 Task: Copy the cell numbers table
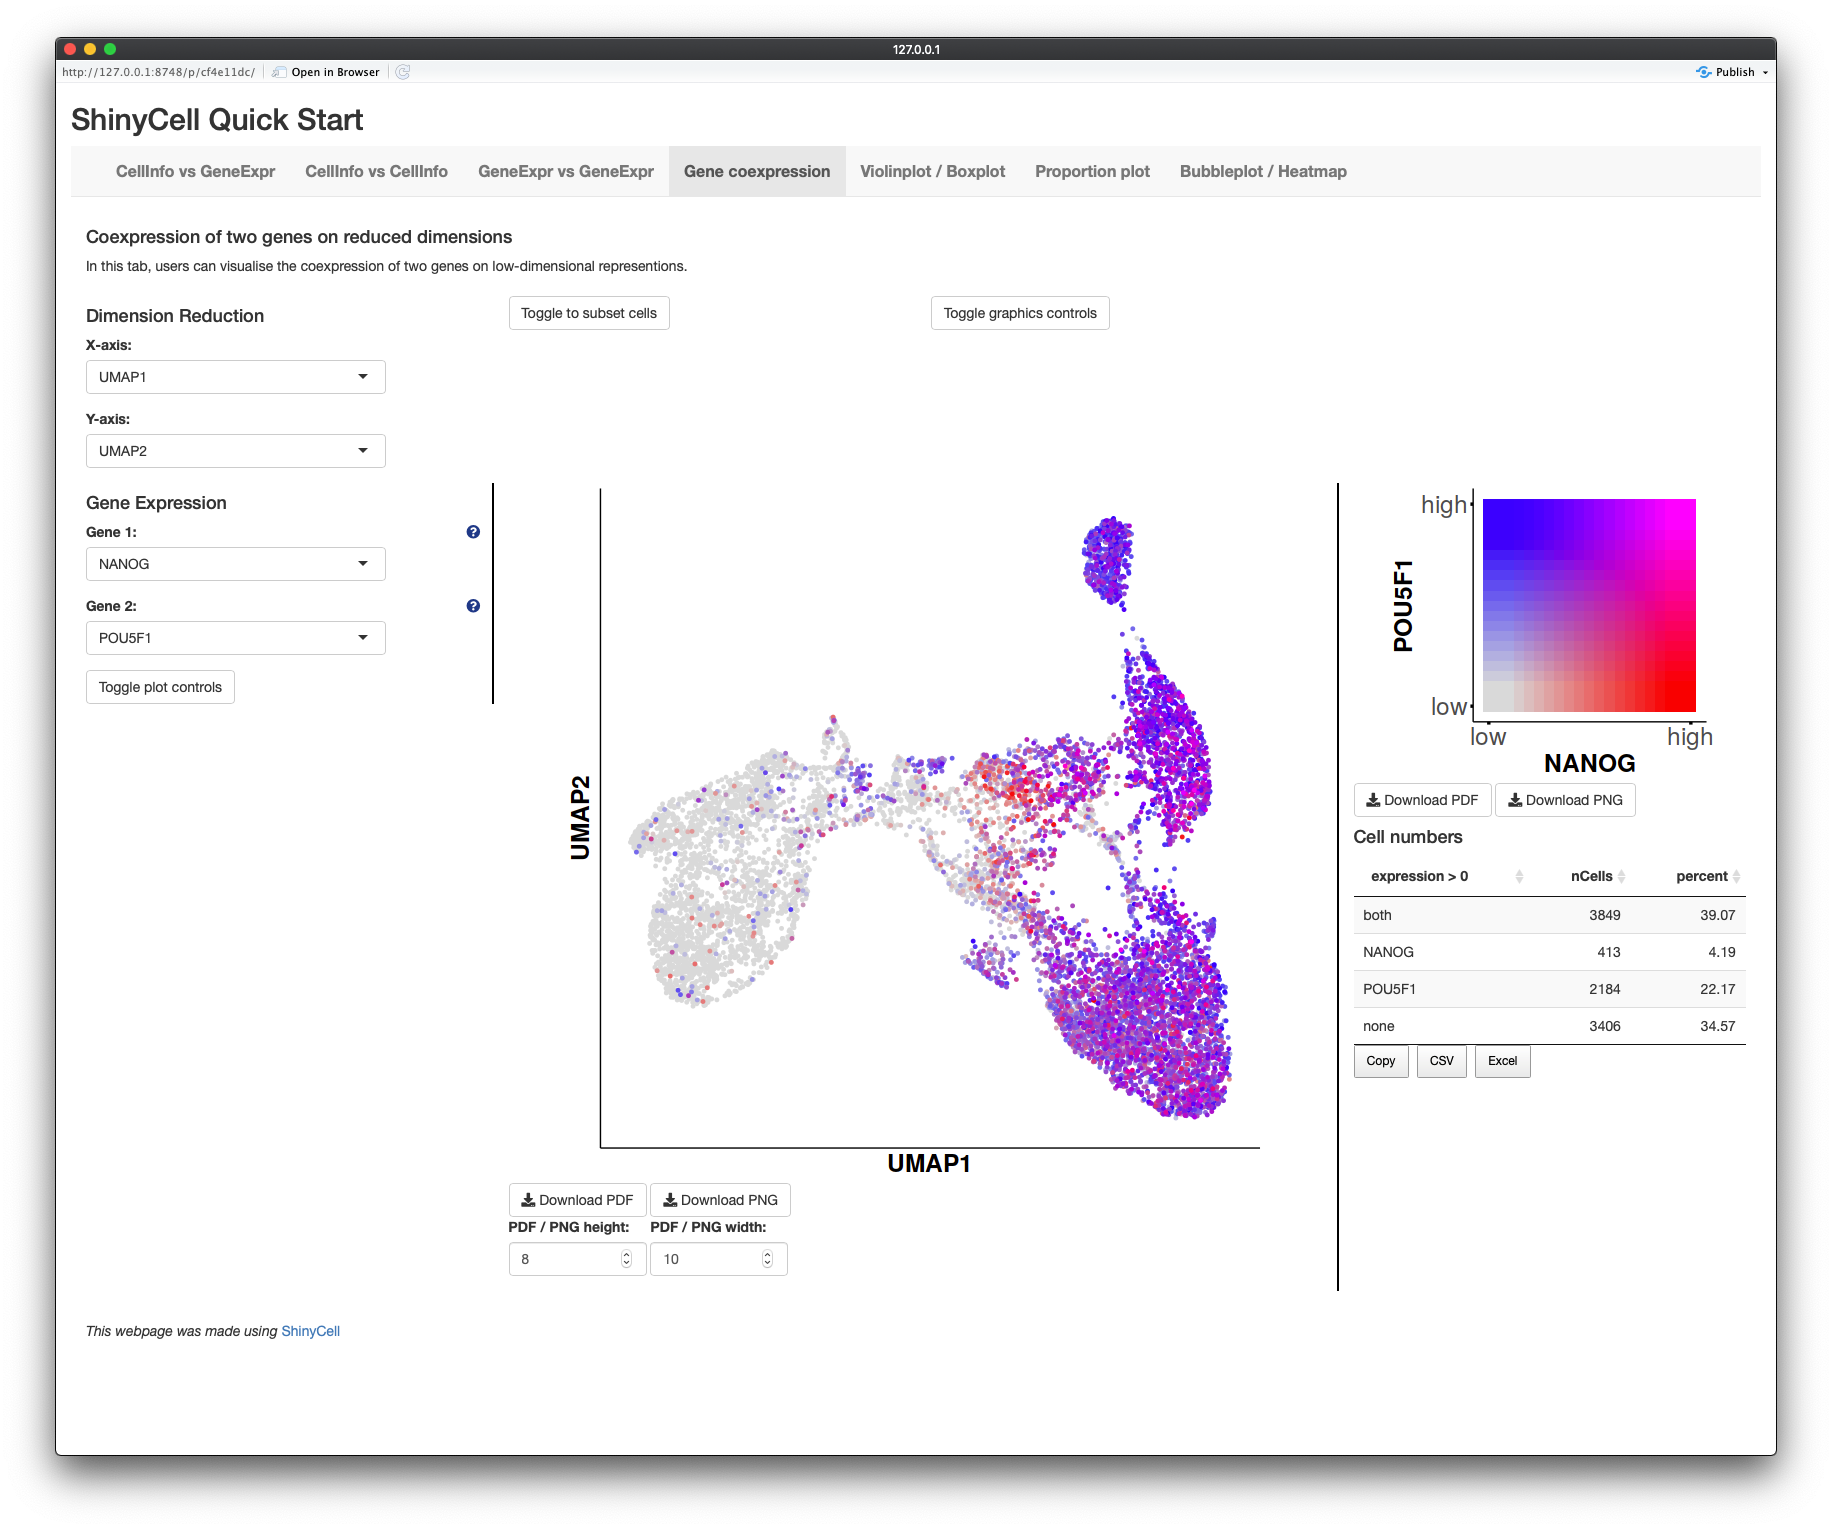pos(1381,1061)
